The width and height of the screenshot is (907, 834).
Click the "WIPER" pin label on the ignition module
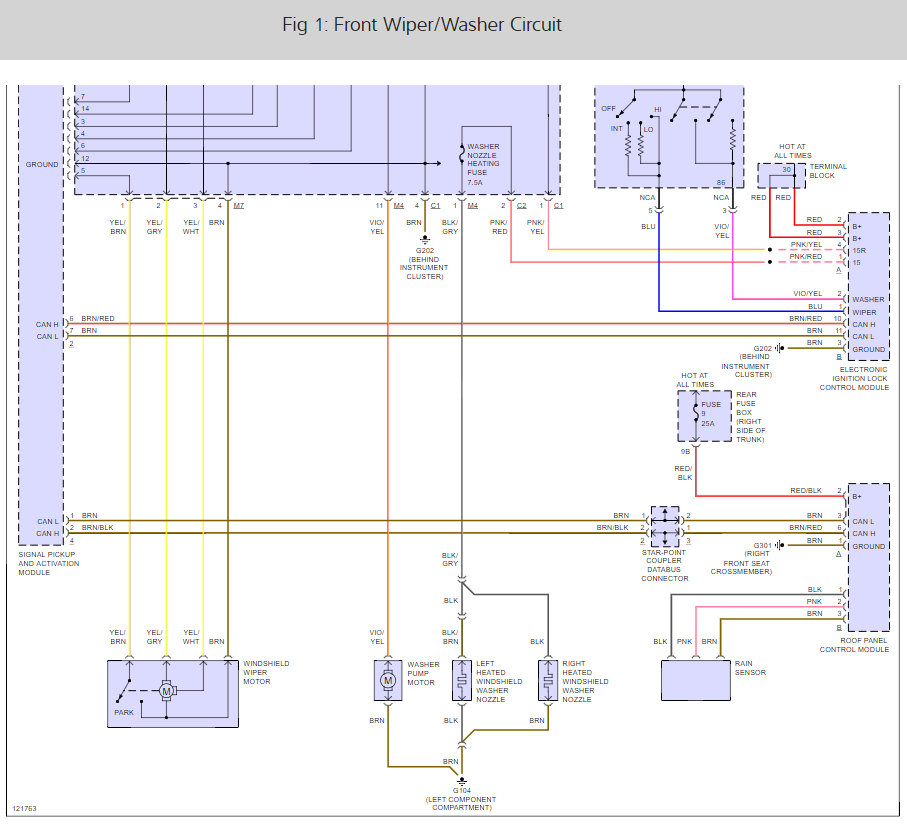coord(864,312)
